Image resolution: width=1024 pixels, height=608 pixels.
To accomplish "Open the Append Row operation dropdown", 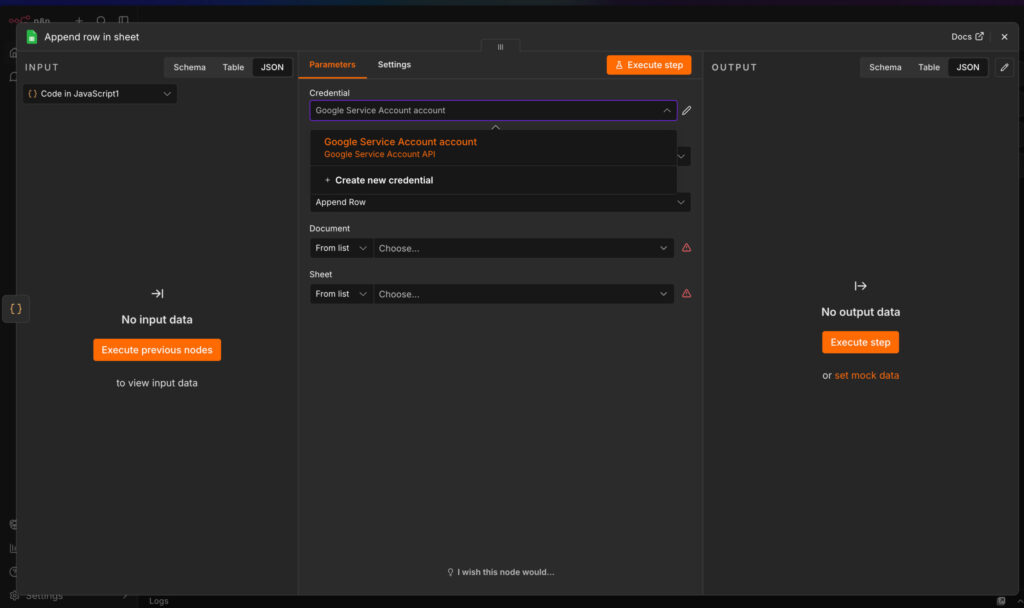I will [x=500, y=202].
